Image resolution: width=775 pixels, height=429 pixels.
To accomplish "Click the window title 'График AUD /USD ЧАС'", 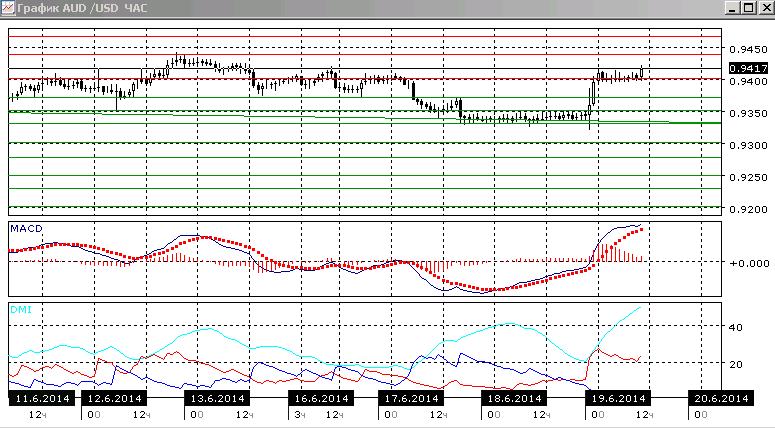I will (82, 8).
